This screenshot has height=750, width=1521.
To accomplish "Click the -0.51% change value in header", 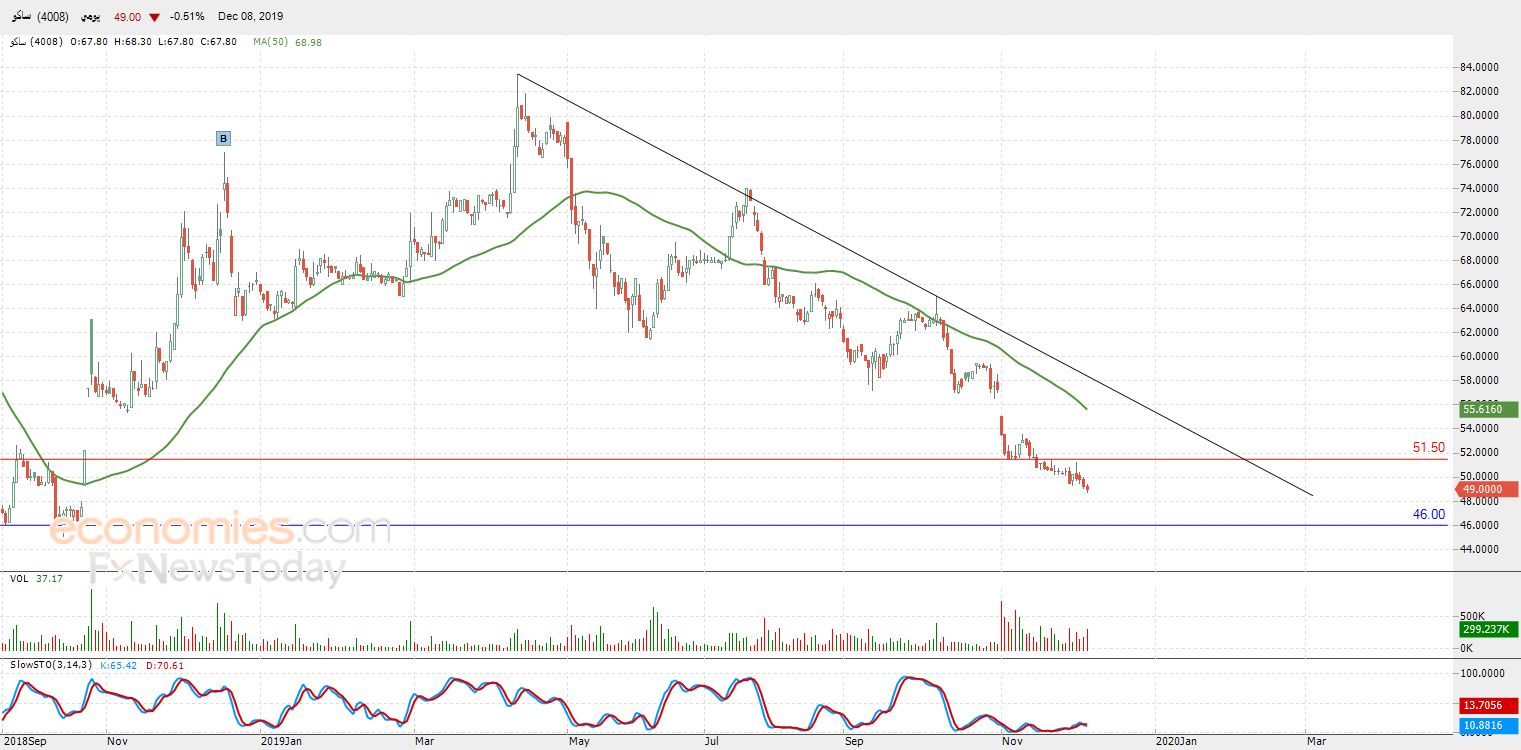I will pos(186,16).
